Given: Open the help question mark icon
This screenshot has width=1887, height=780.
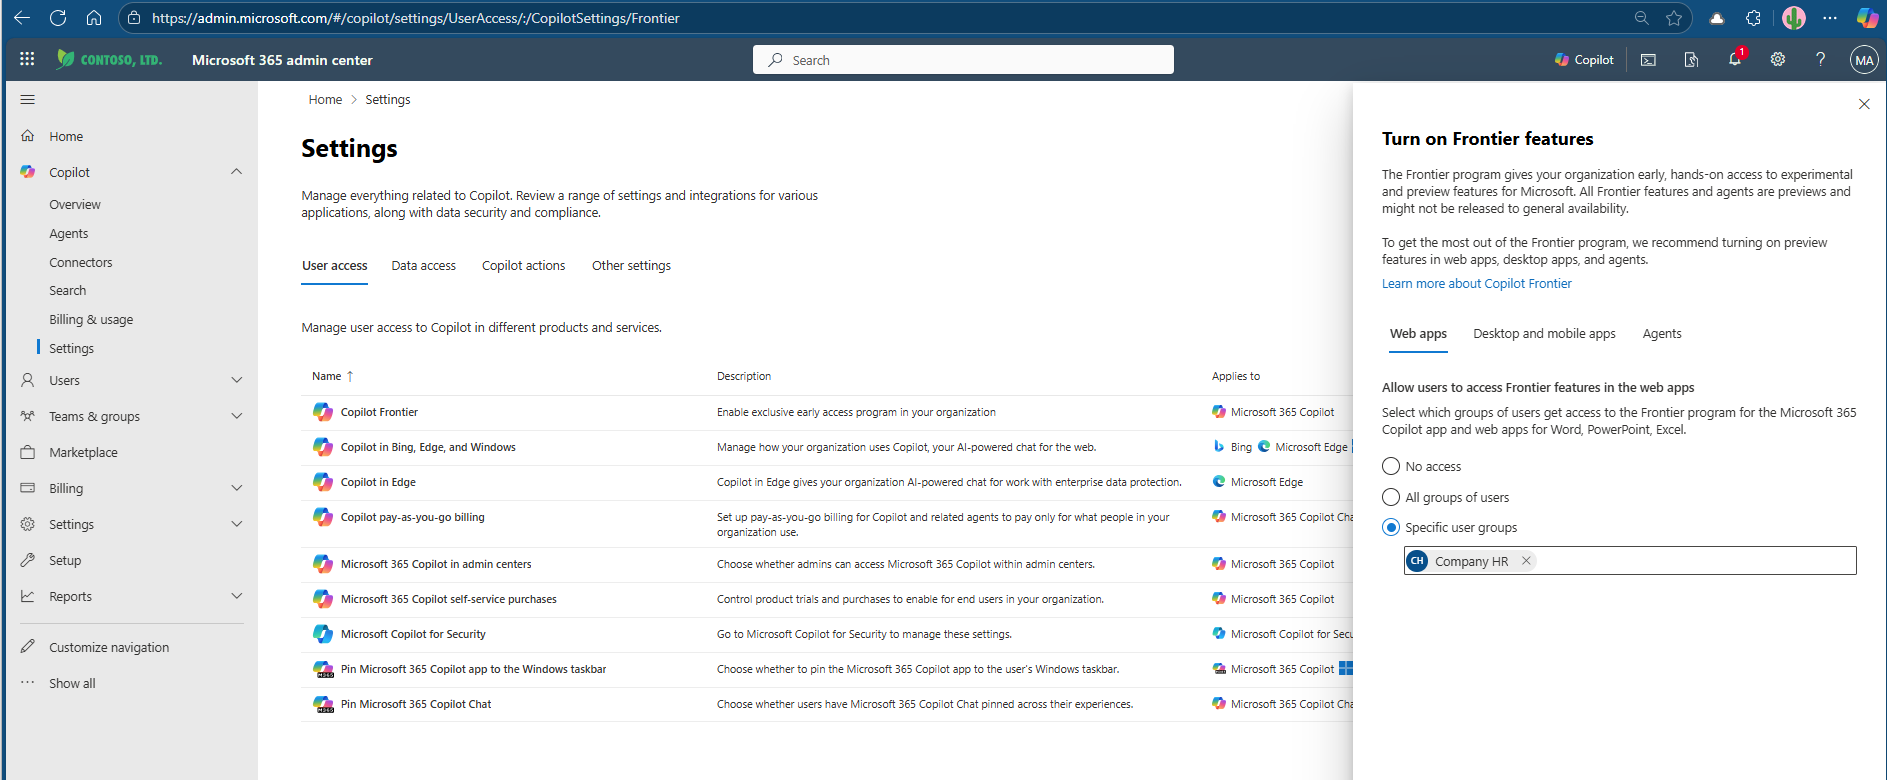Looking at the screenshot, I should click(1820, 60).
